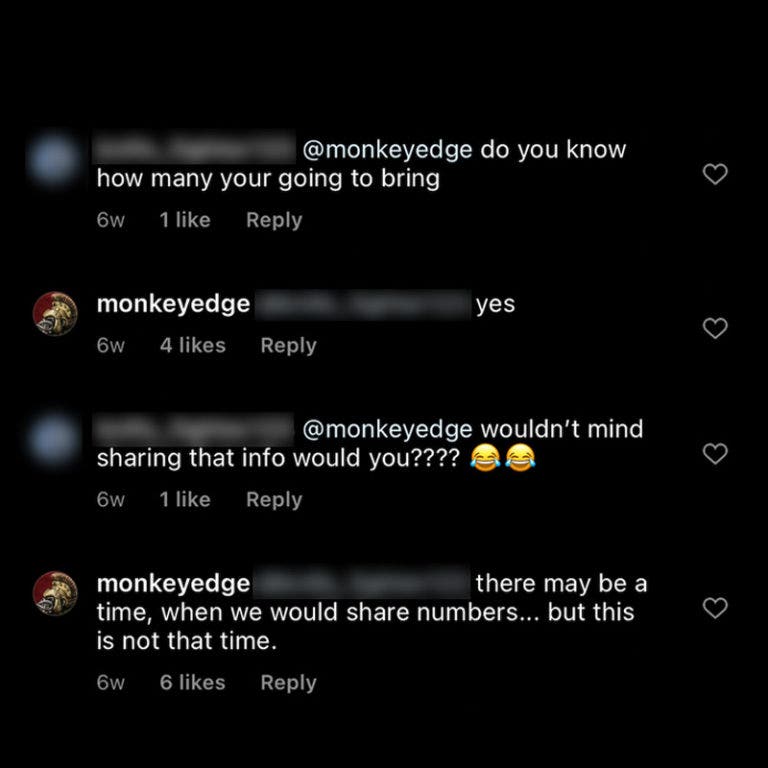Reply to the 'sharing that info would you' comment
The height and width of the screenshot is (768, 768).
click(274, 500)
